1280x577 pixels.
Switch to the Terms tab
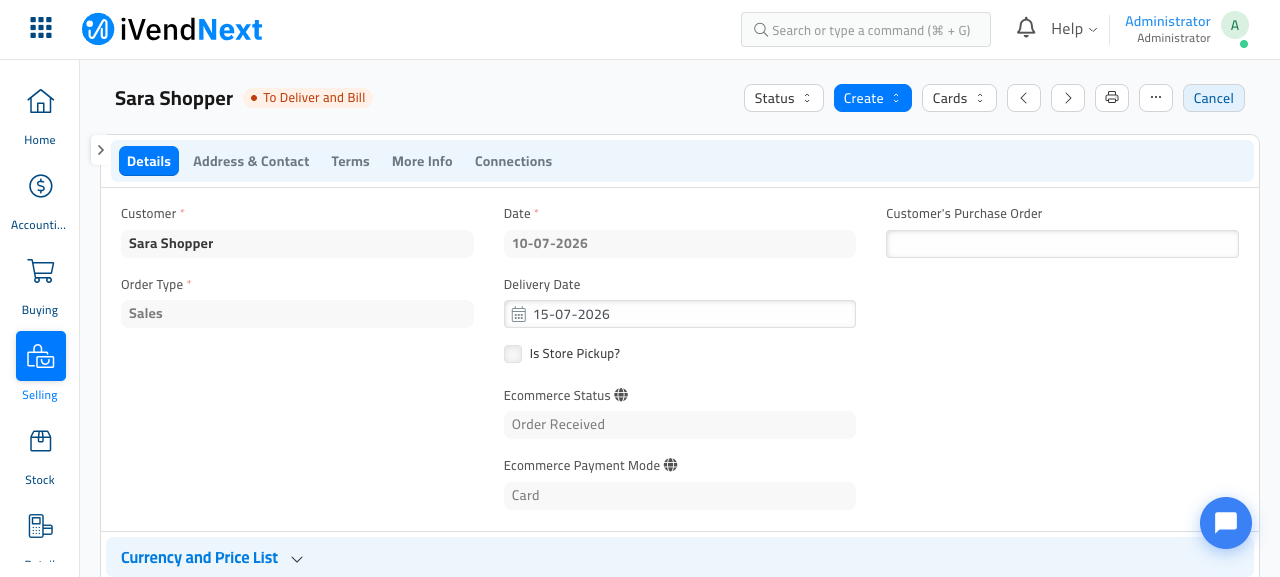point(350,161)
